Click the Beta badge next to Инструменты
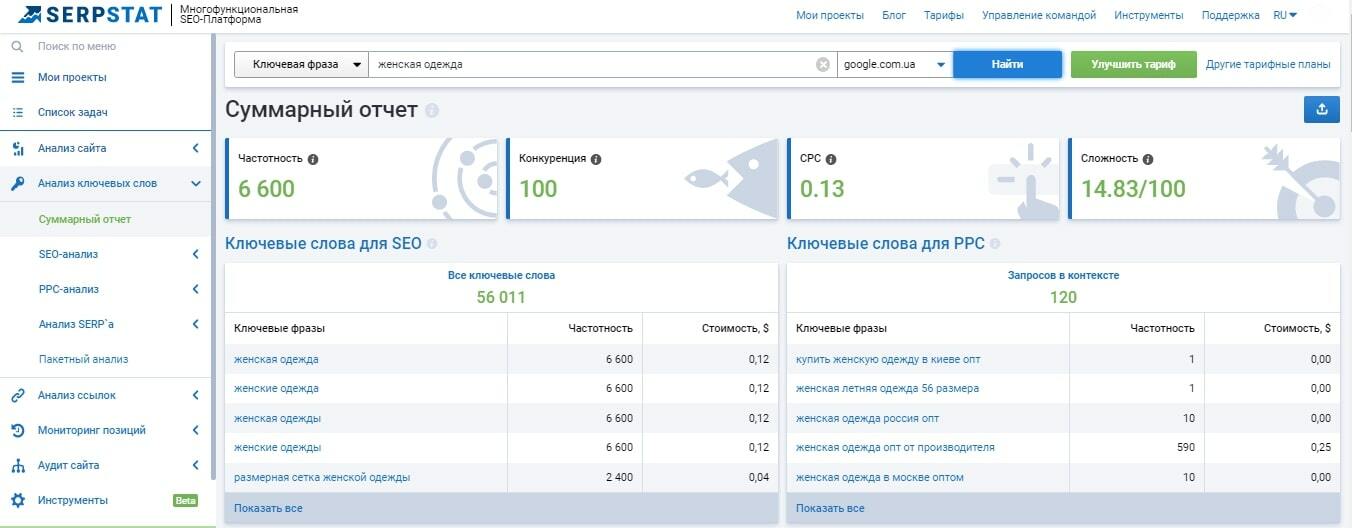This screenshot has width=1352, height=528. [x=185, y=500]
